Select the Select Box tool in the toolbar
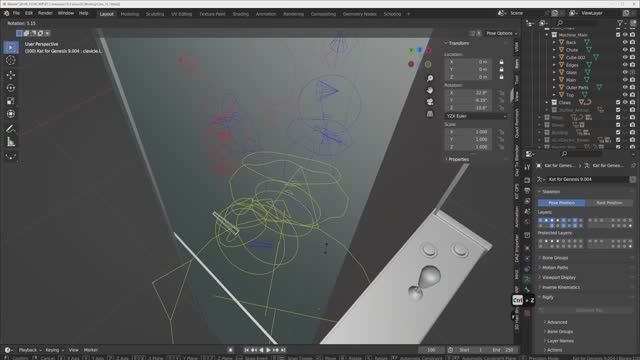The height and width of the screenshot is (360, 640). pyautogui.click(x=11, y=47)
